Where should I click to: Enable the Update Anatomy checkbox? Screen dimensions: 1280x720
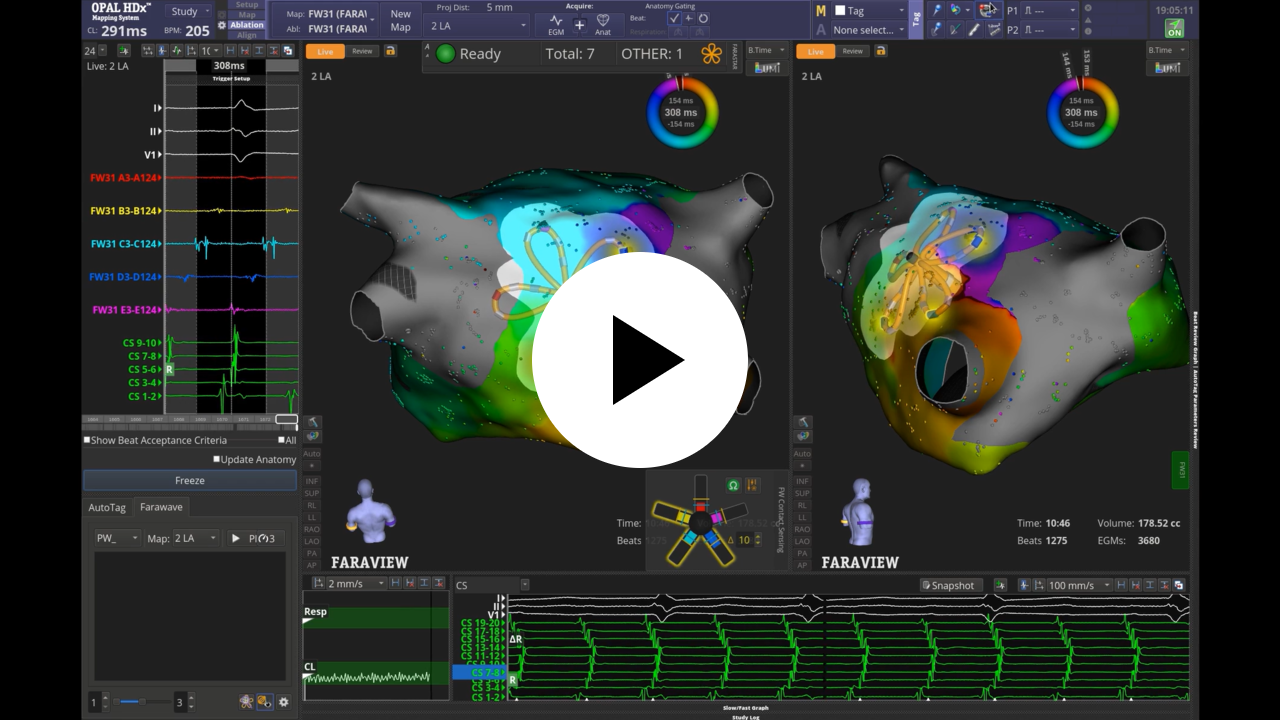216,459
